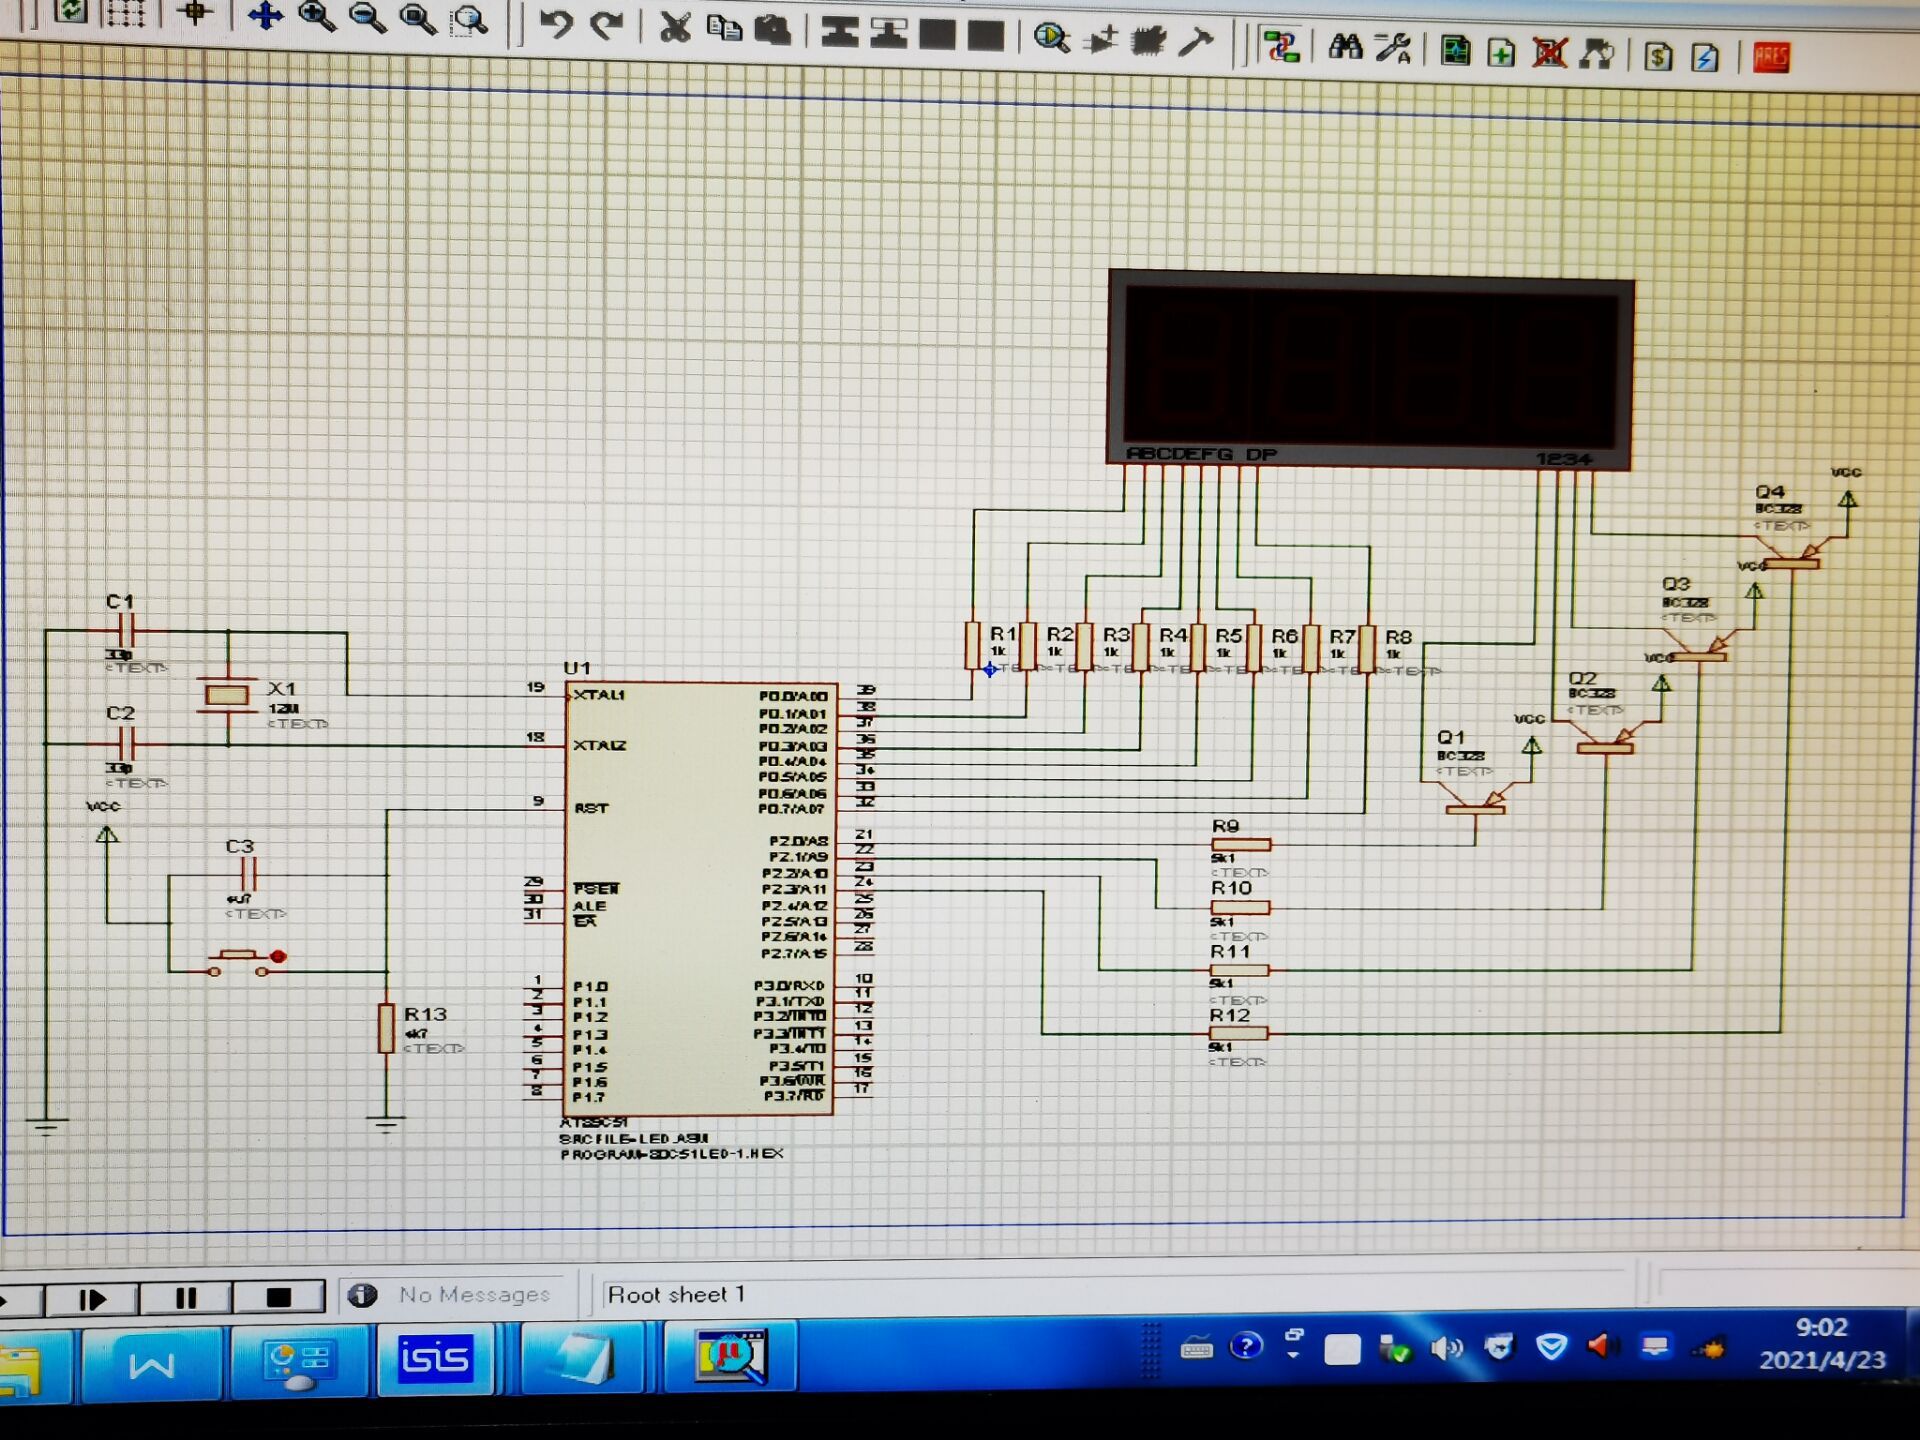Click the Redo arrow icon
Image resolution: width=1920 pixels, height=1440 pixels.
(x=607, y=25)
